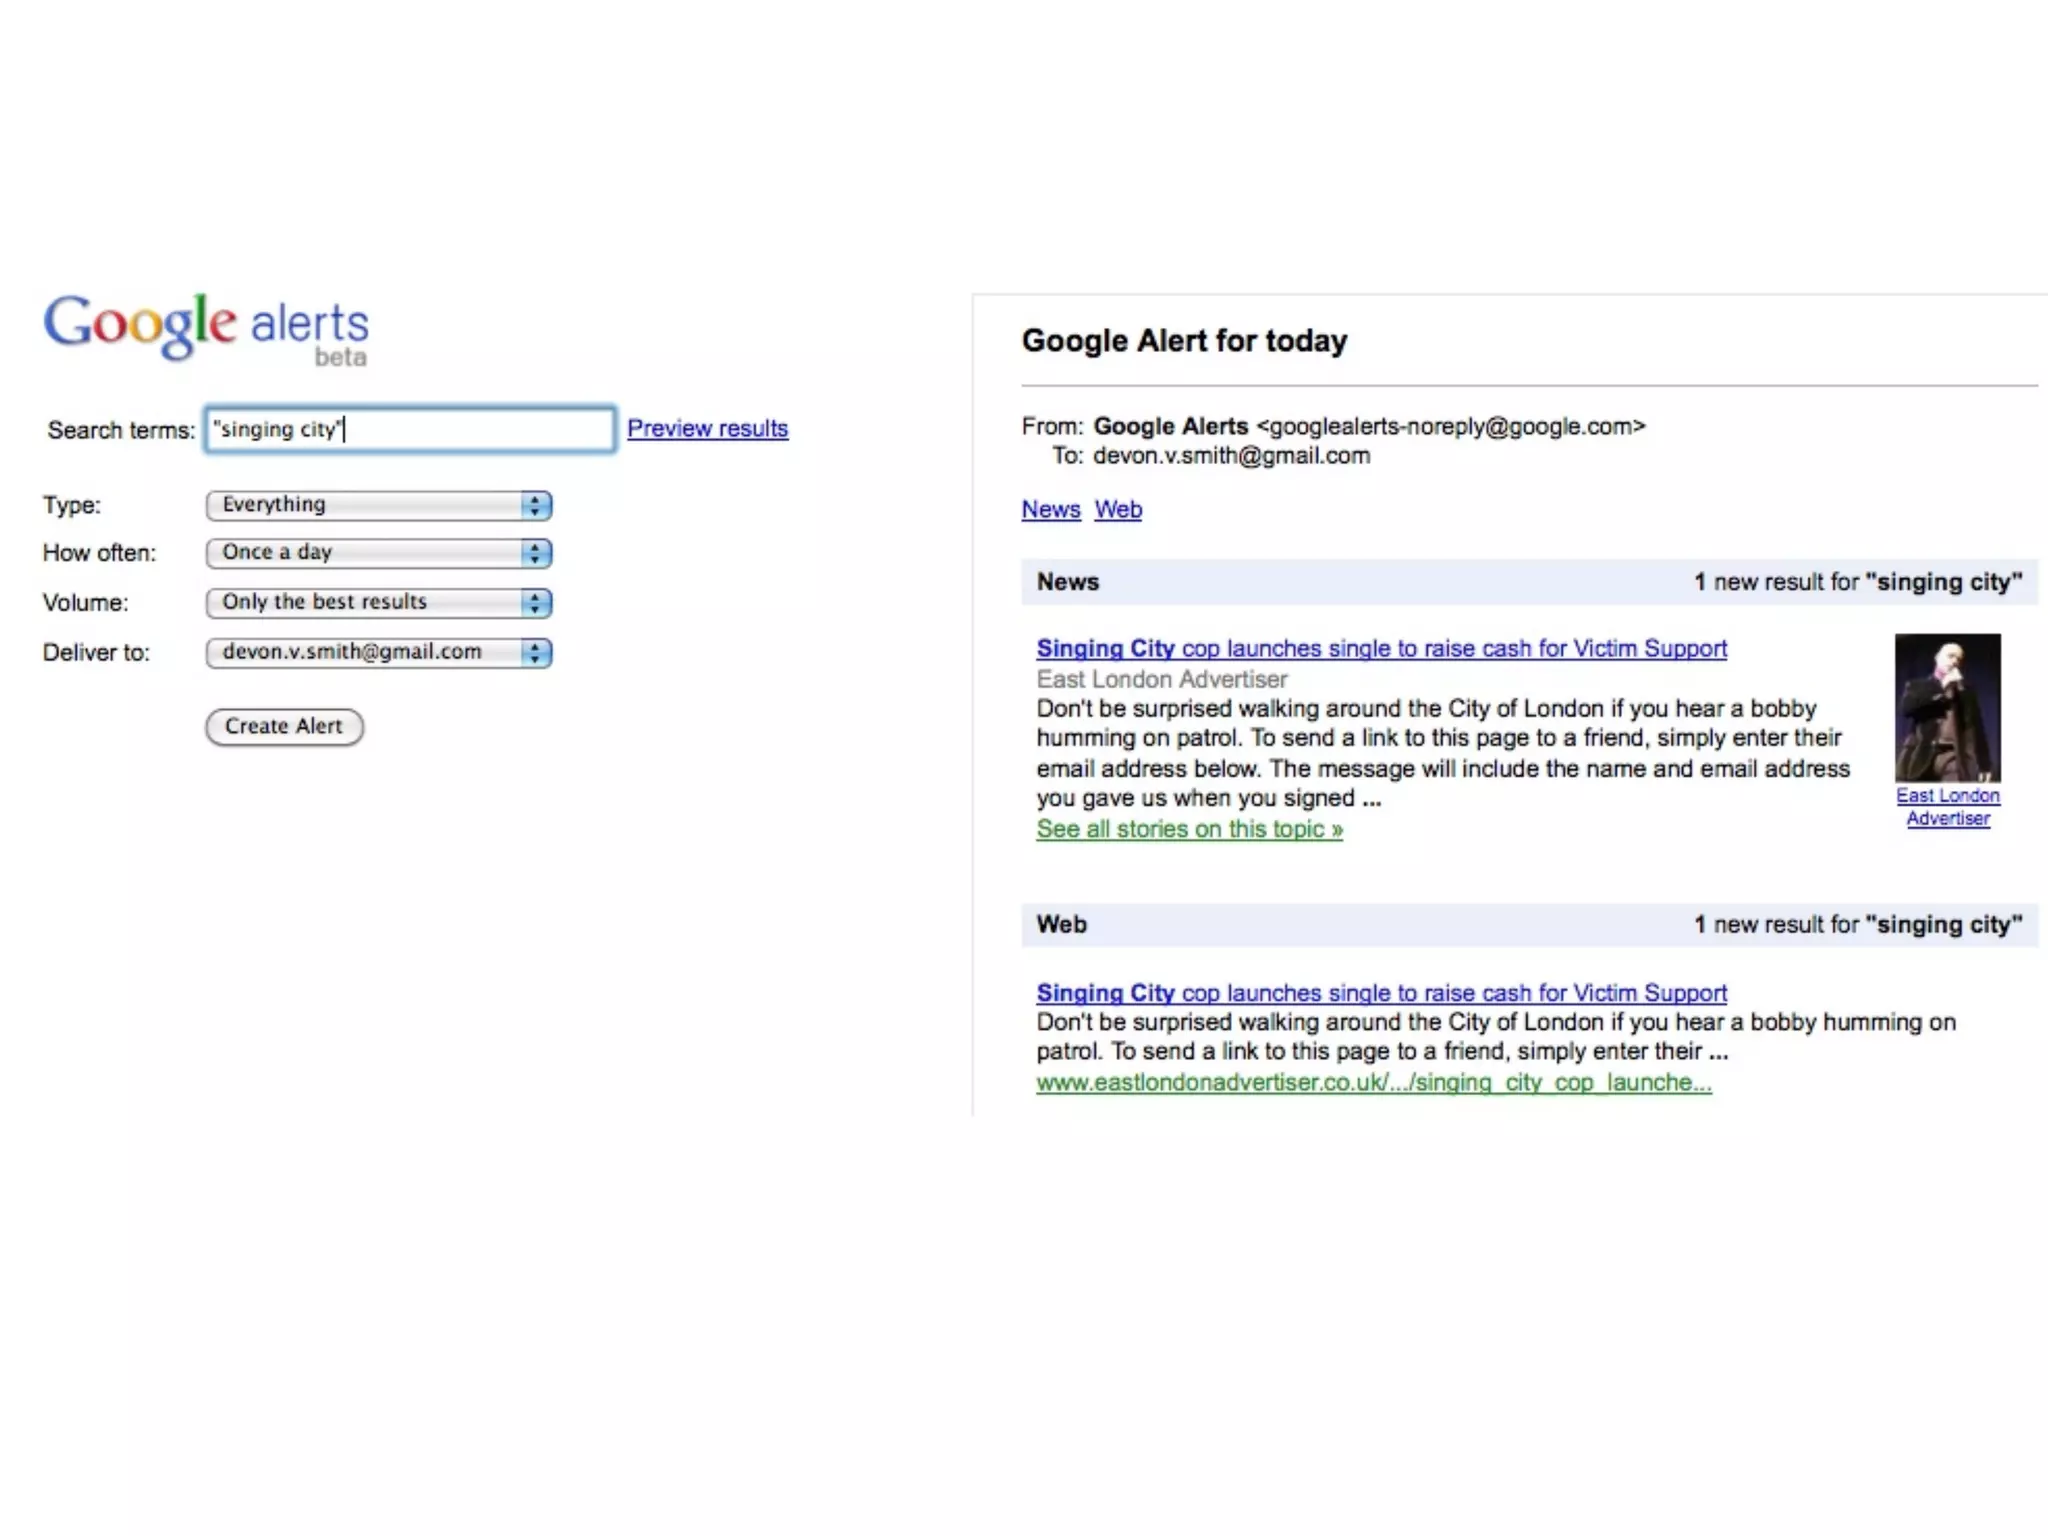The height and width of the screenshot is (1536, 2048).
Task: Click the Web section header bar
Action: pos(1528,925)
